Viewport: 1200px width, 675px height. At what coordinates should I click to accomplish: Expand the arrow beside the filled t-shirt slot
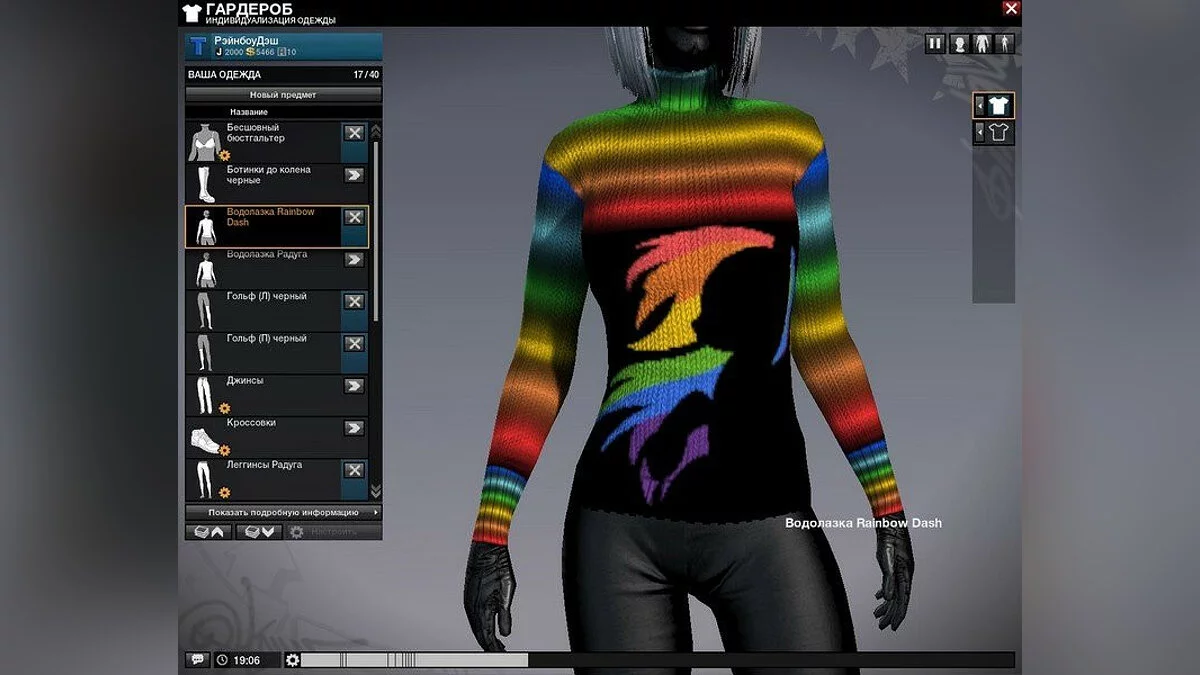tap(979, 105)
